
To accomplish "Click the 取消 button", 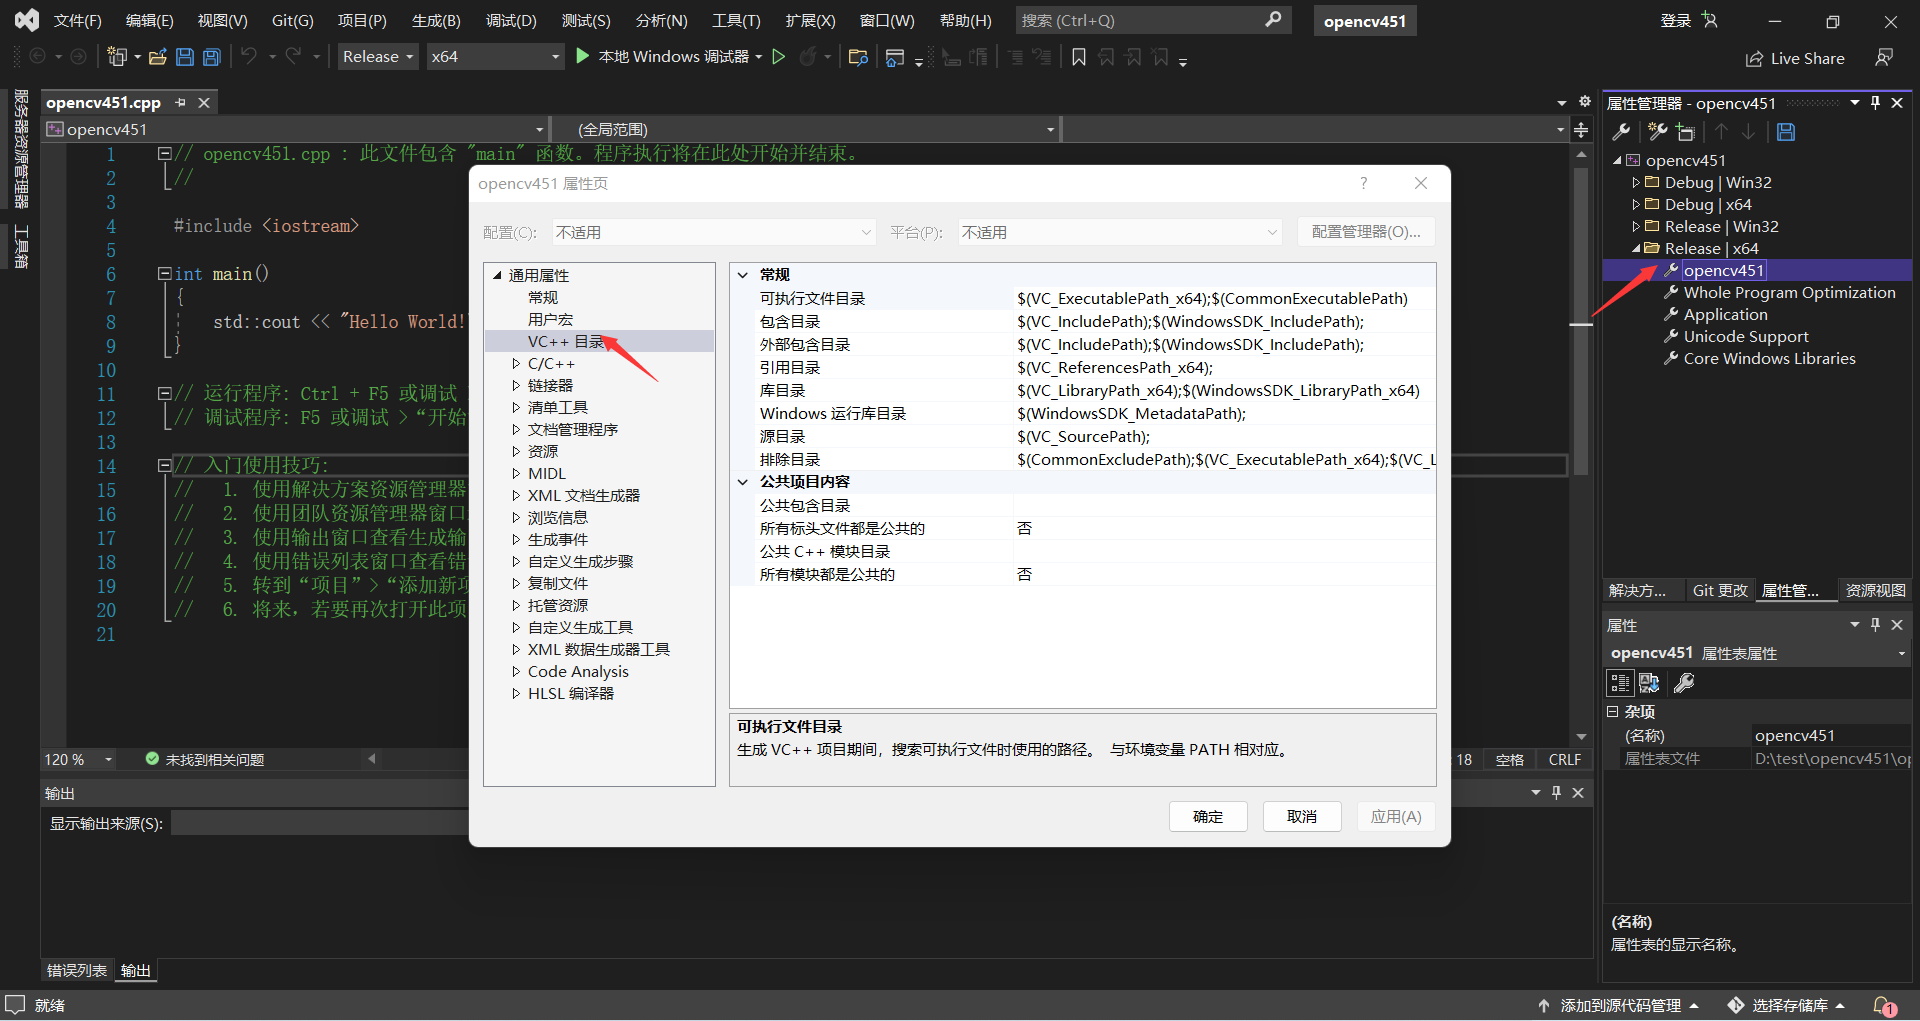I will (x=1301, y=817).
